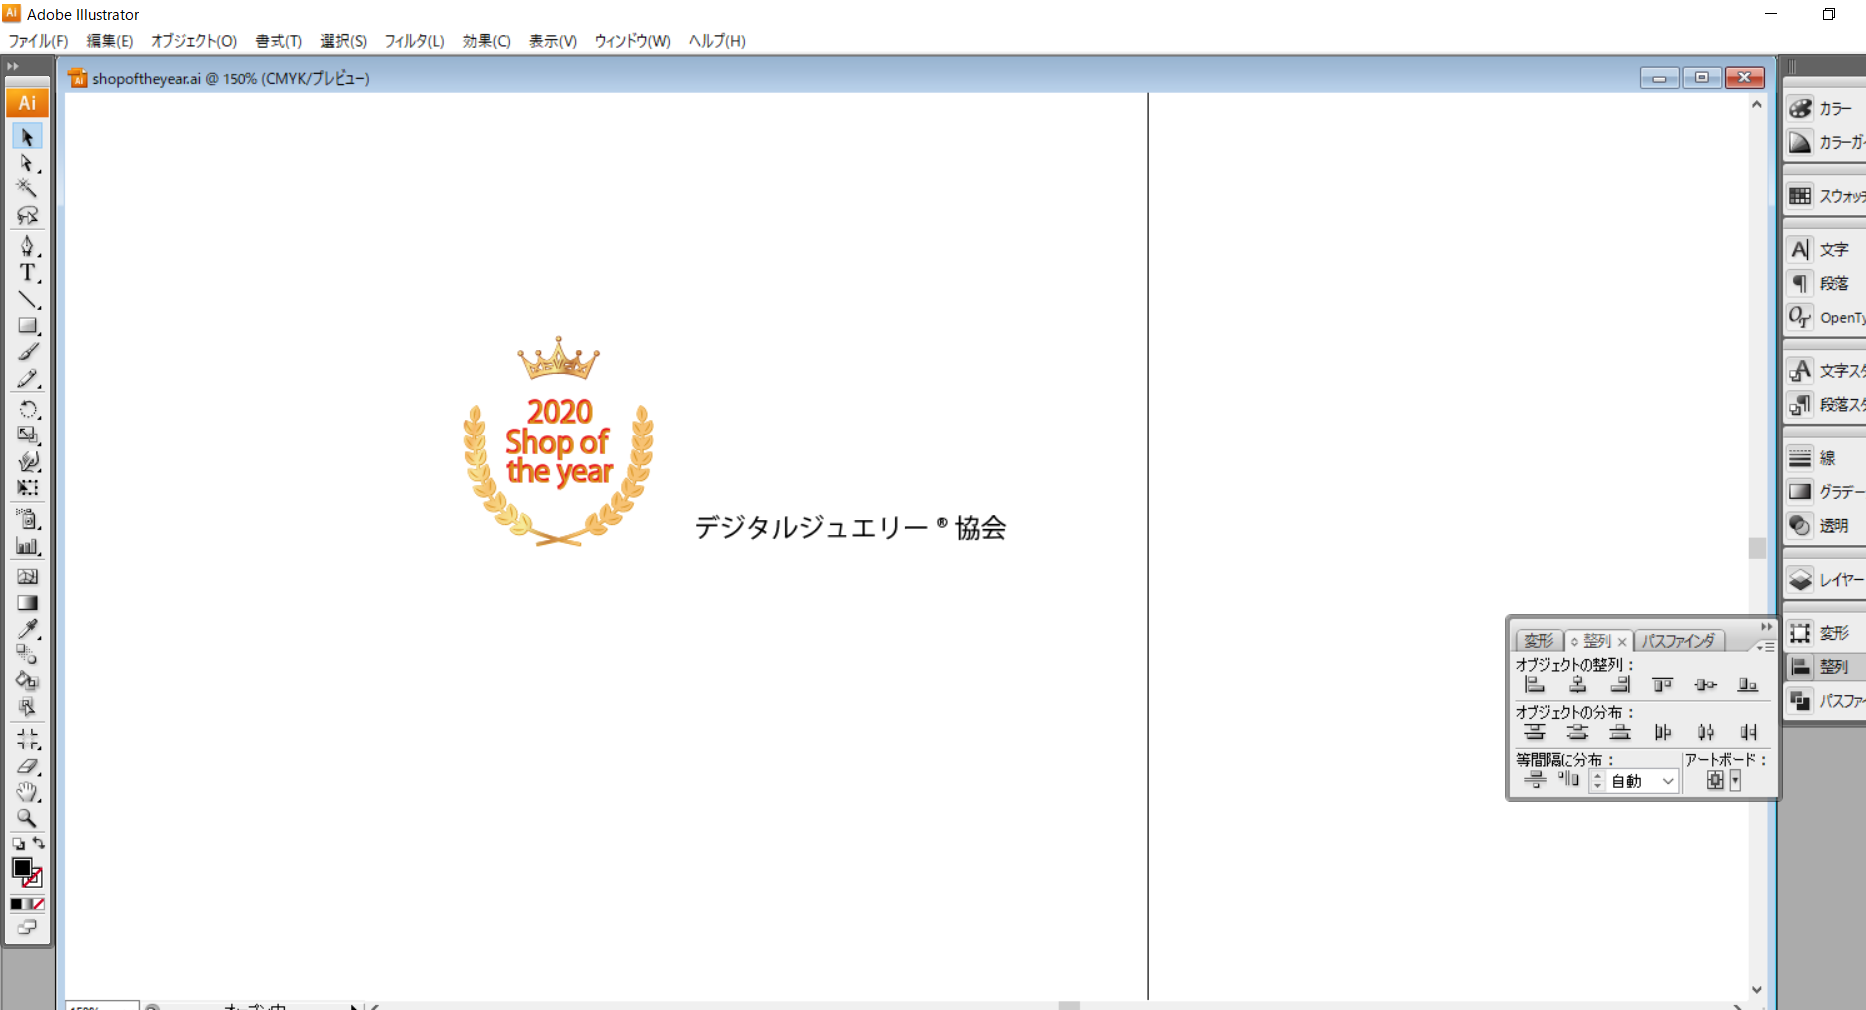This screenshot has height=1010, width=1866.
Task: Distribute vertical spacing evenly
Action: pyautogui.click(x=1535, y=780)
